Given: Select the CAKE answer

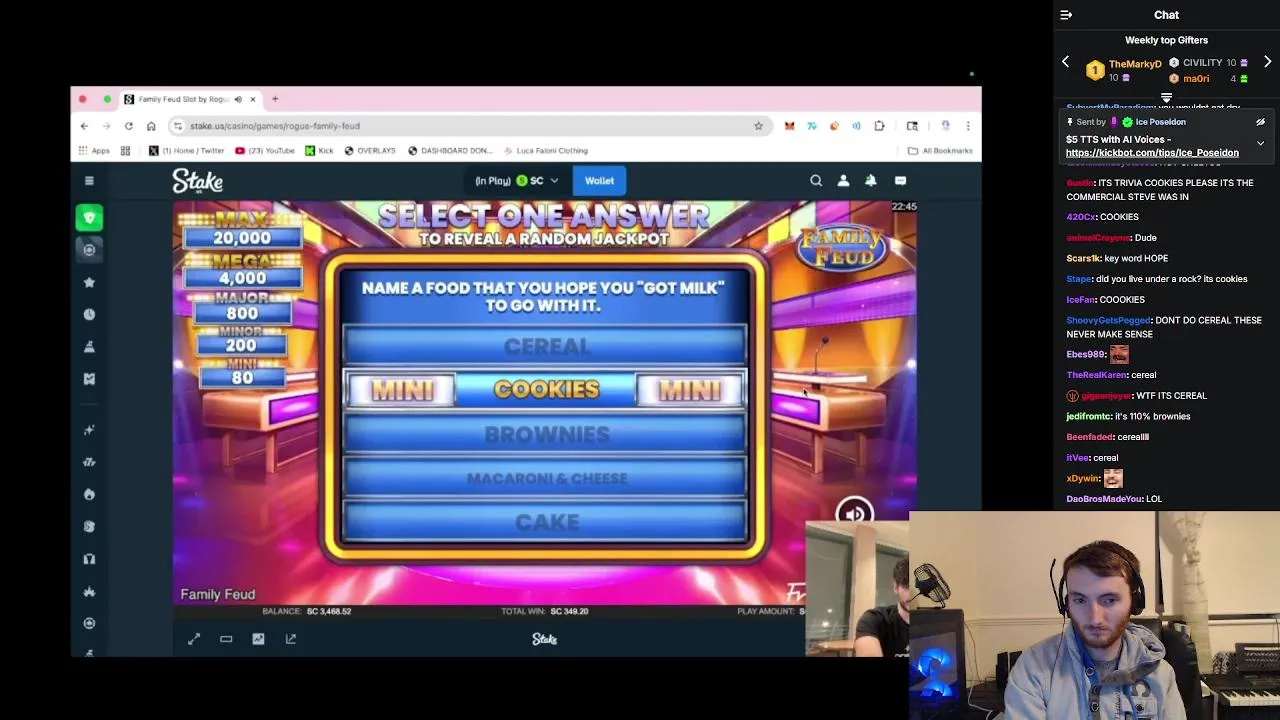Looking at the screenshot, I should point(546,522).
